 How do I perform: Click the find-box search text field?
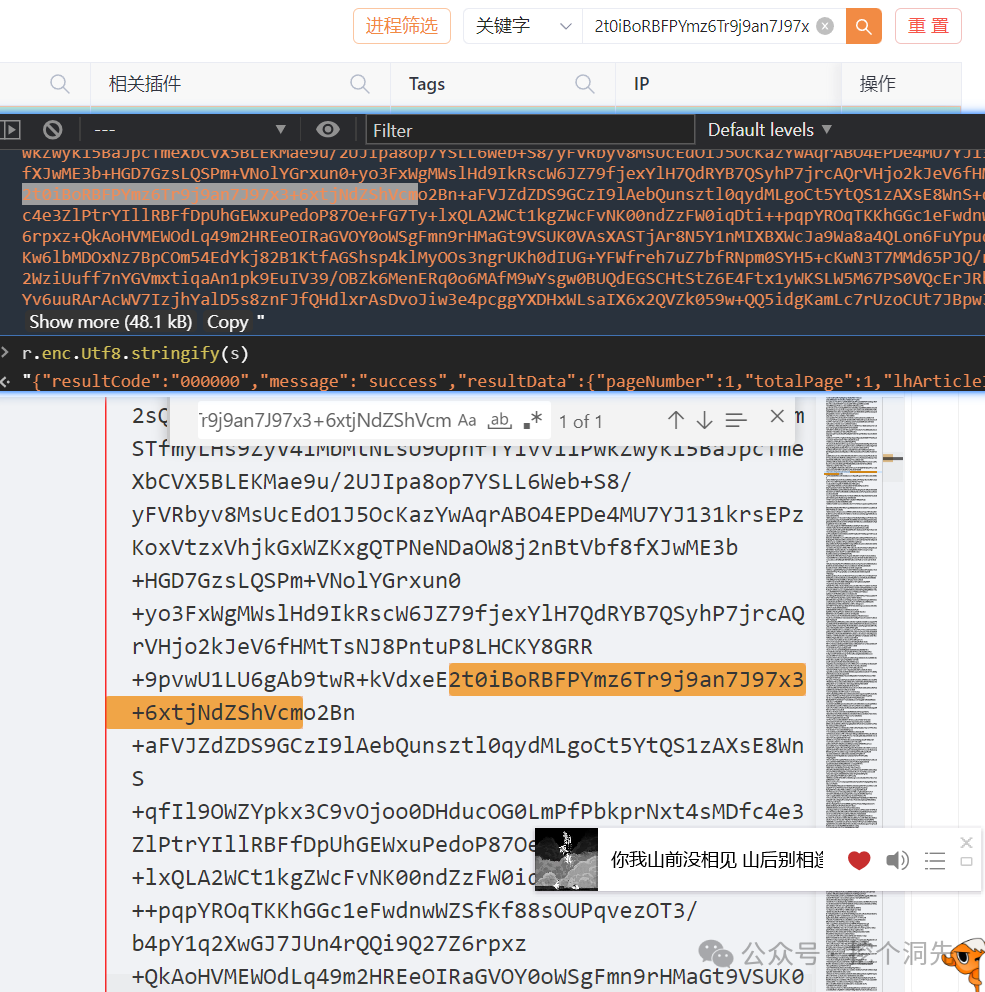coord(325,420)
